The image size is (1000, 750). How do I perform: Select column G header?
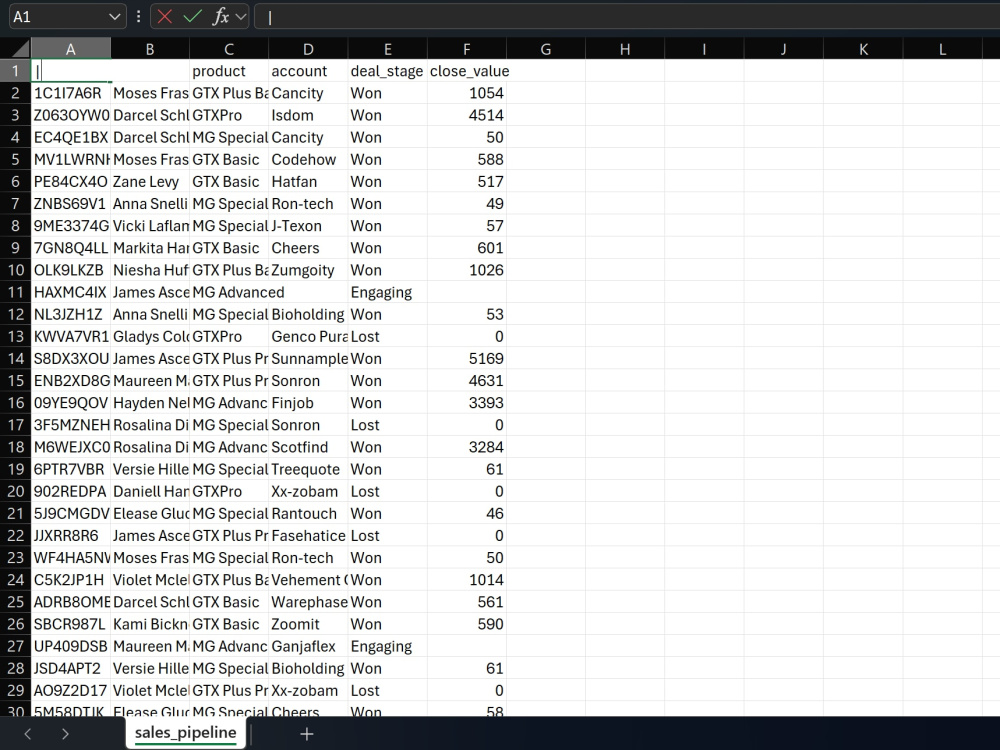546,49
